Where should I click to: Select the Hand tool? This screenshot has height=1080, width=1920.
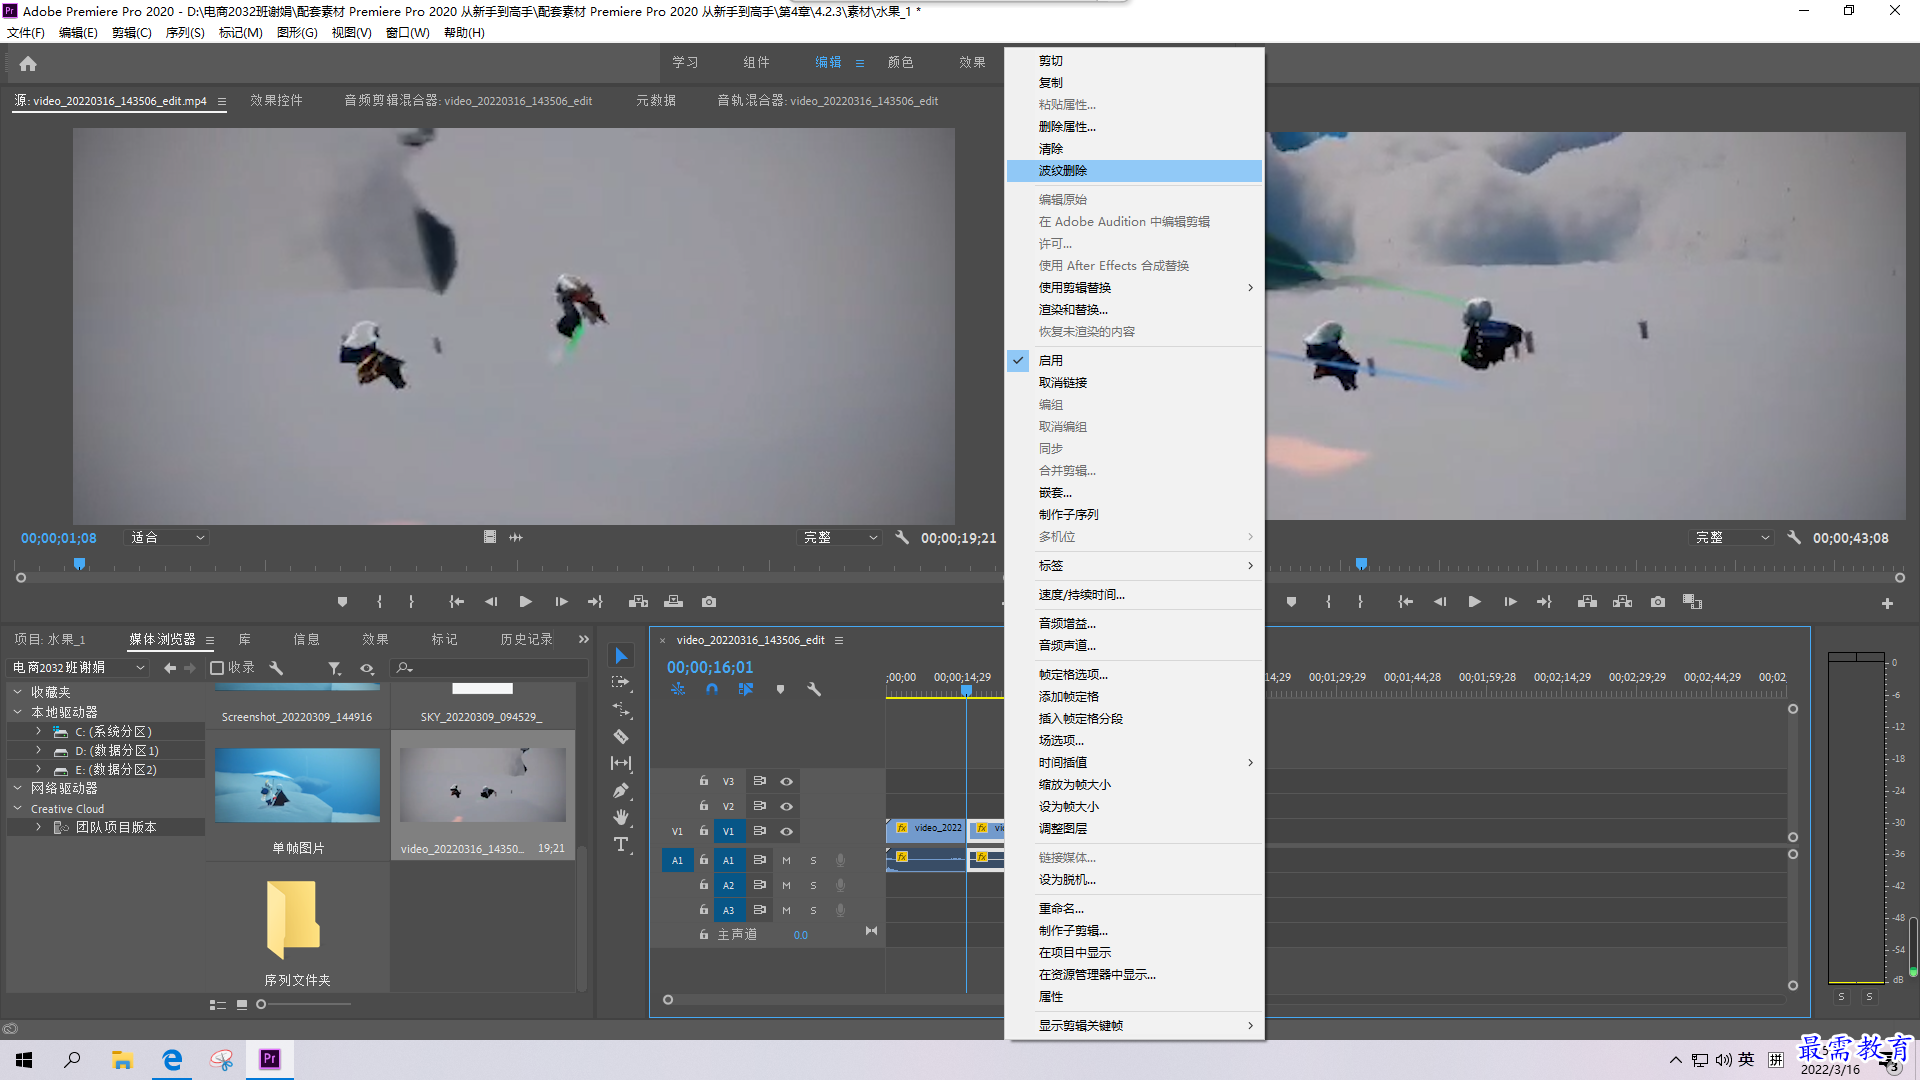(621, 817)
